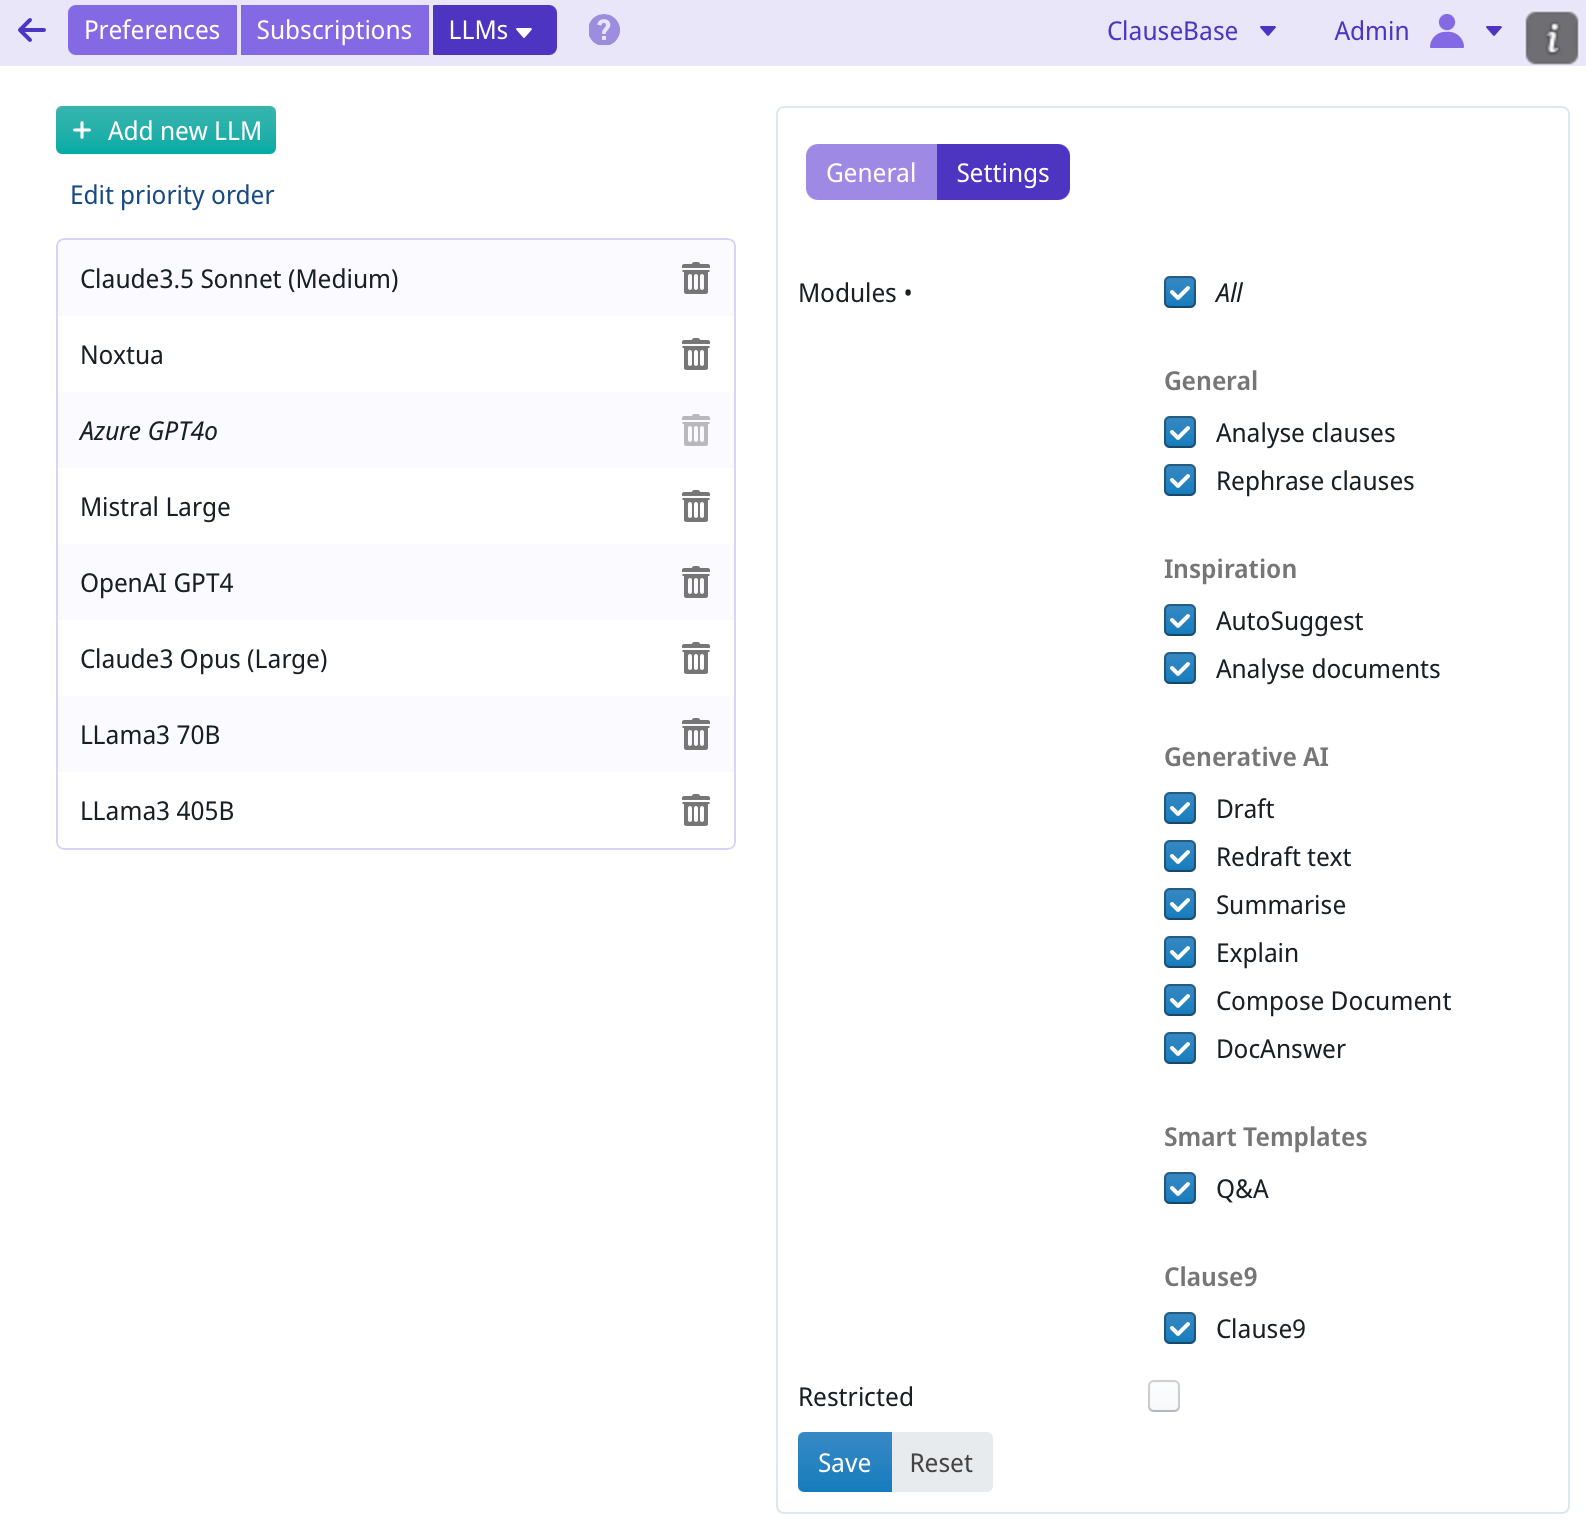This screenshot has height=1530, width=1586.
Task: Delete the Noxtua LLM entry
Action: point(696,355)
